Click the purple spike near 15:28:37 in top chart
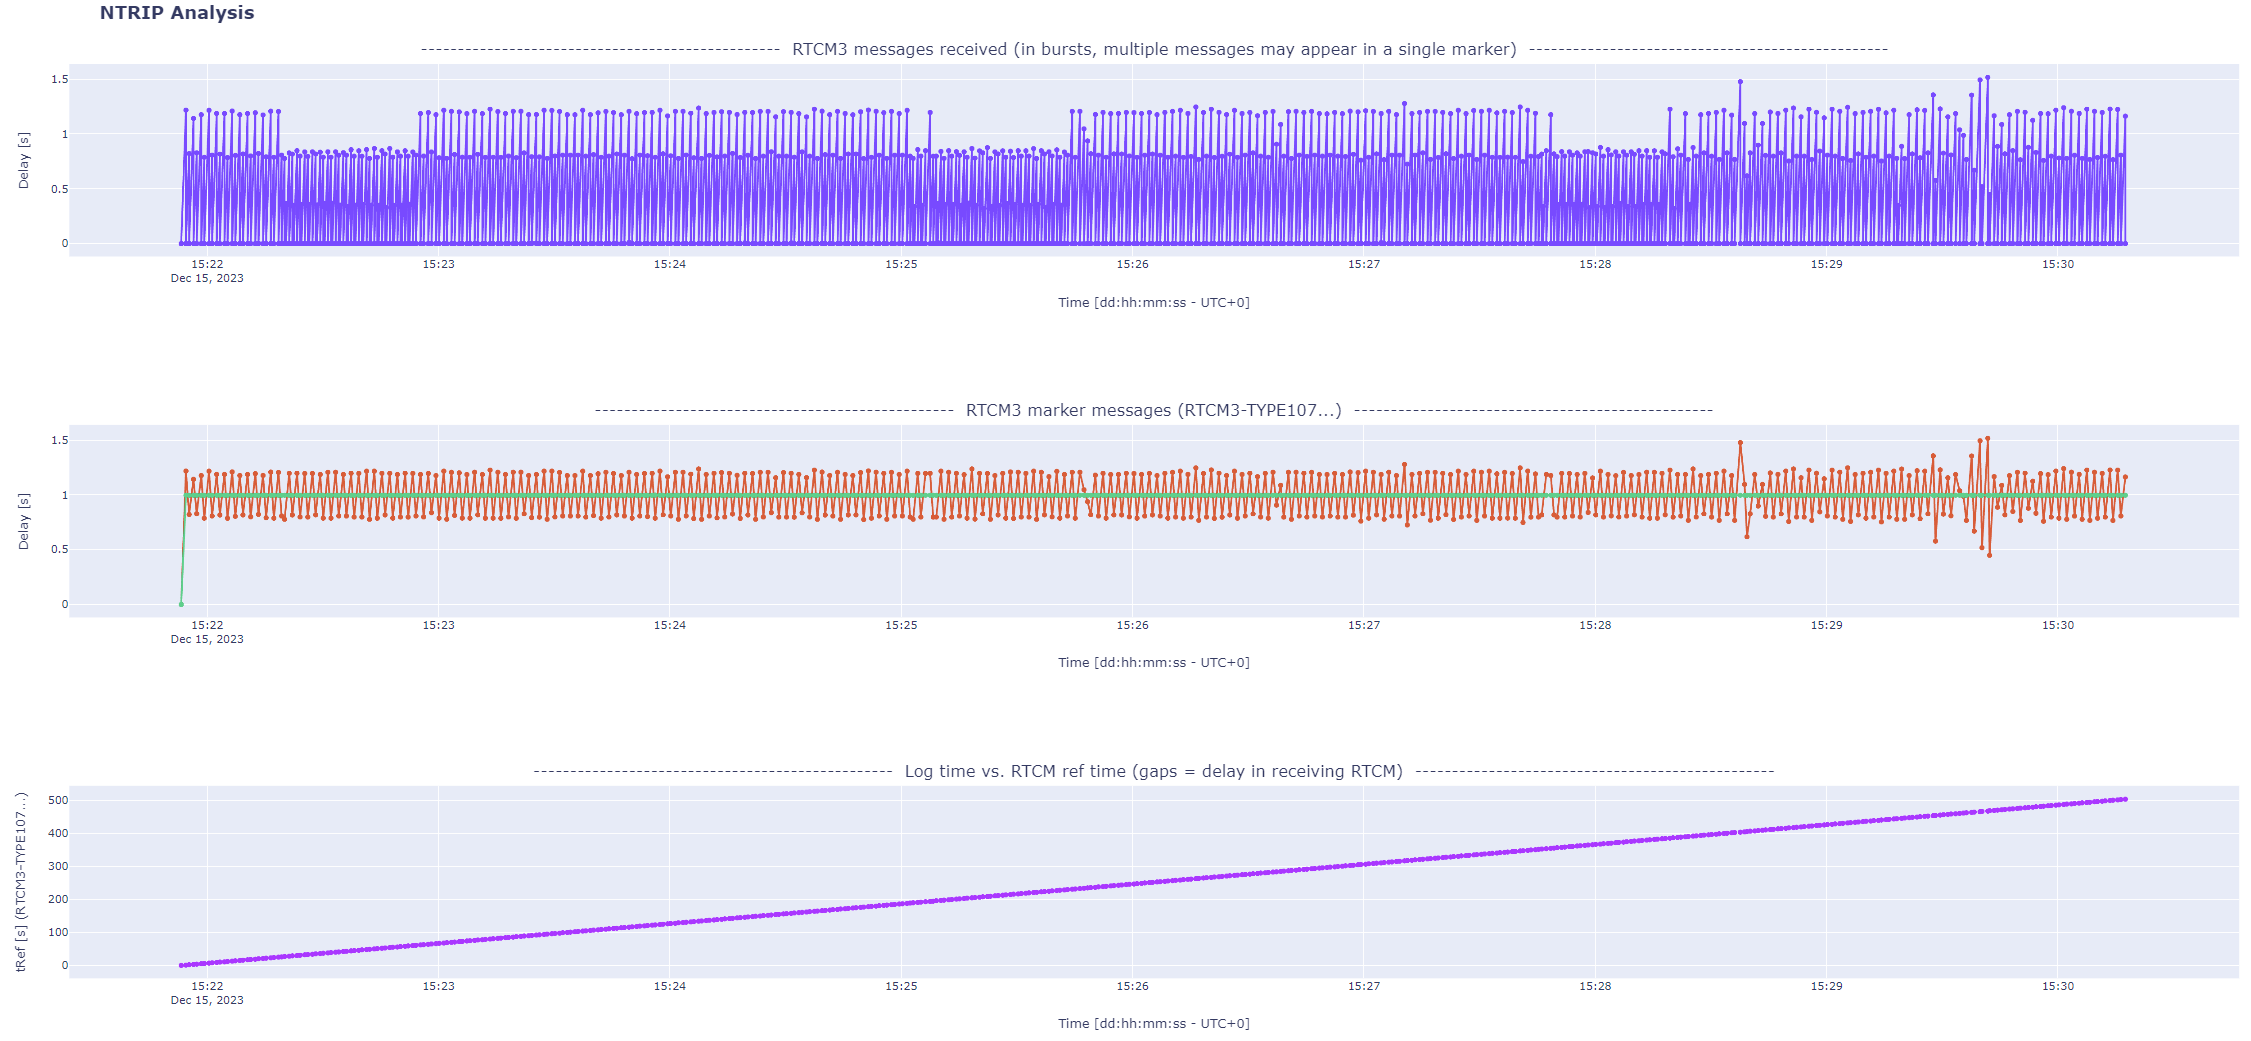Image resolution: width=2251 pixels, height=1041 pixels. [1740, 82]
